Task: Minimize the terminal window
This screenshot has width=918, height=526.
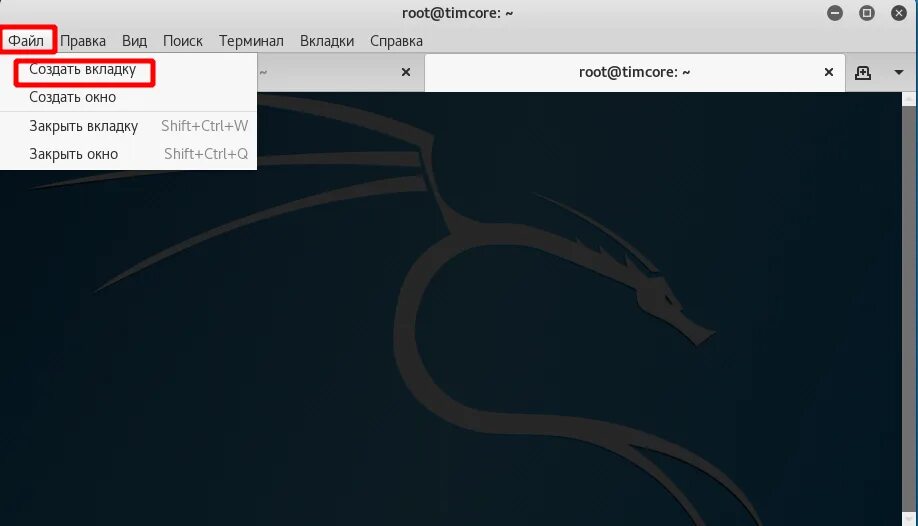Action: (835, 13)
